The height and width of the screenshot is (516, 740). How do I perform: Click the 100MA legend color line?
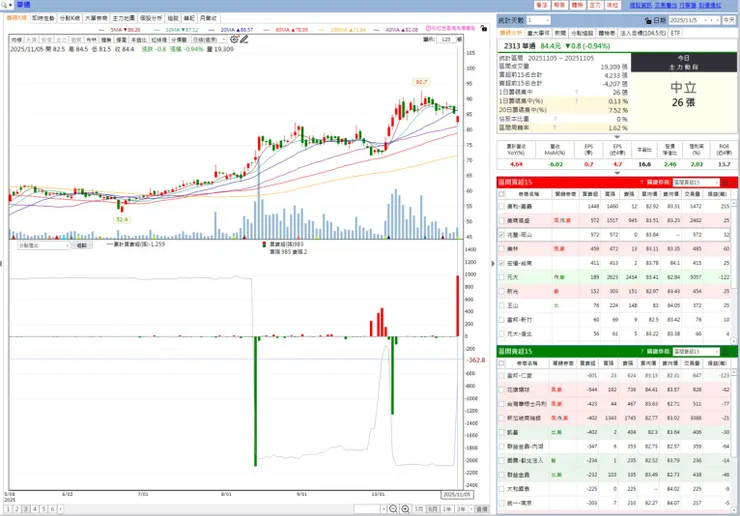click(322, 30)
